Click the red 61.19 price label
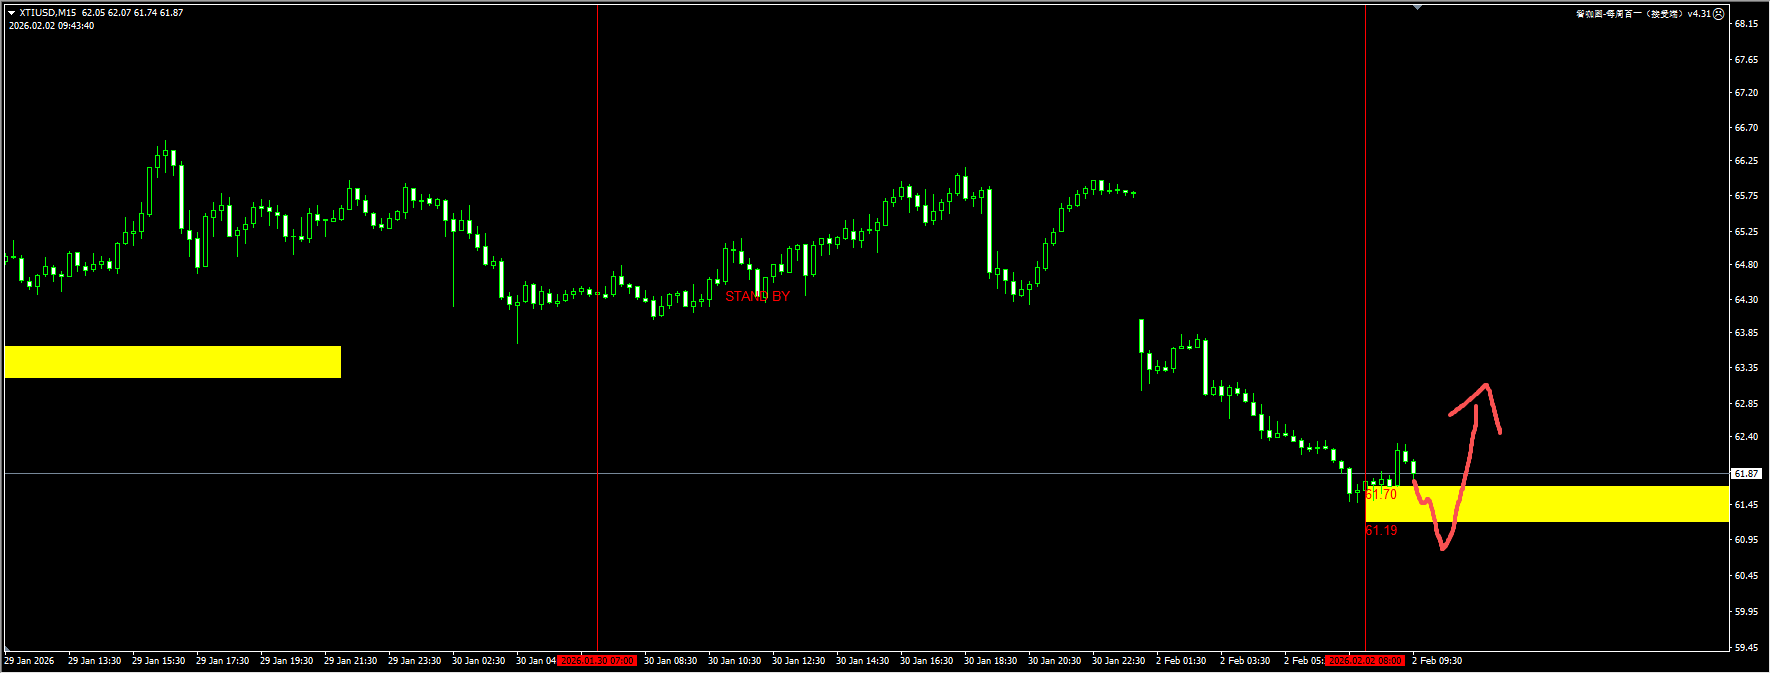 [1381, 530]
